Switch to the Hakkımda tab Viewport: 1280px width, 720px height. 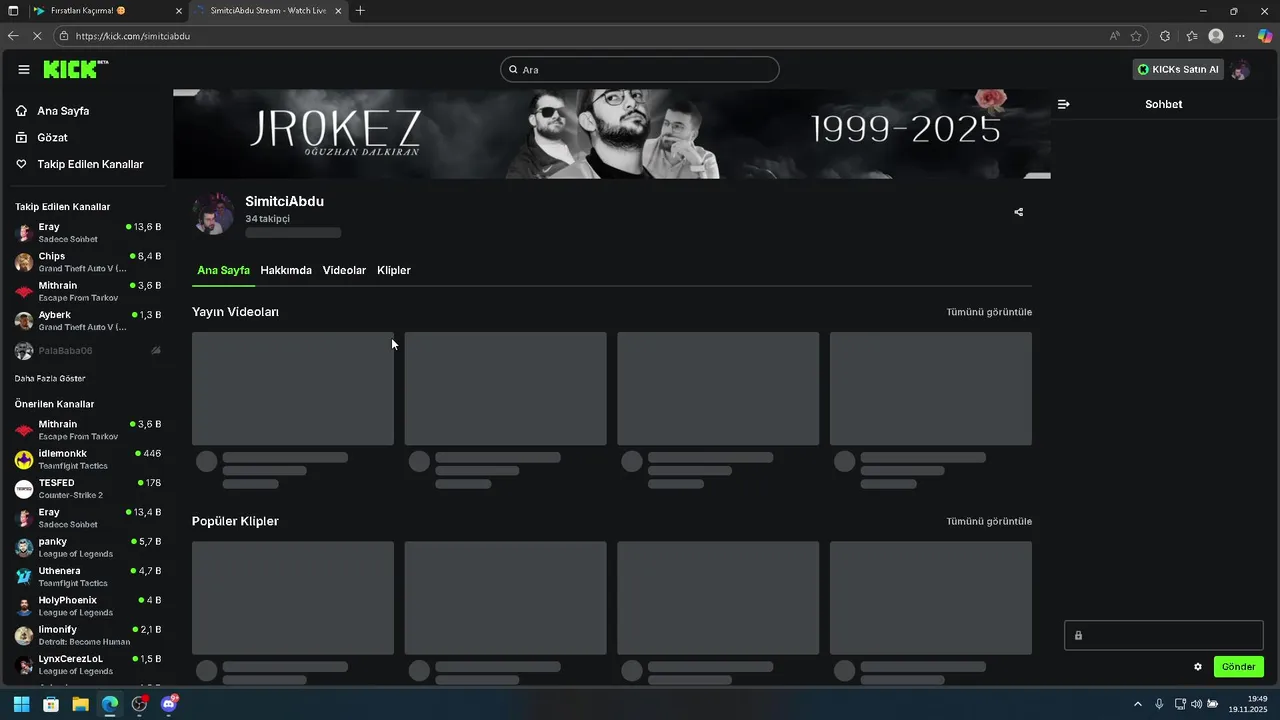click(286, 270)
